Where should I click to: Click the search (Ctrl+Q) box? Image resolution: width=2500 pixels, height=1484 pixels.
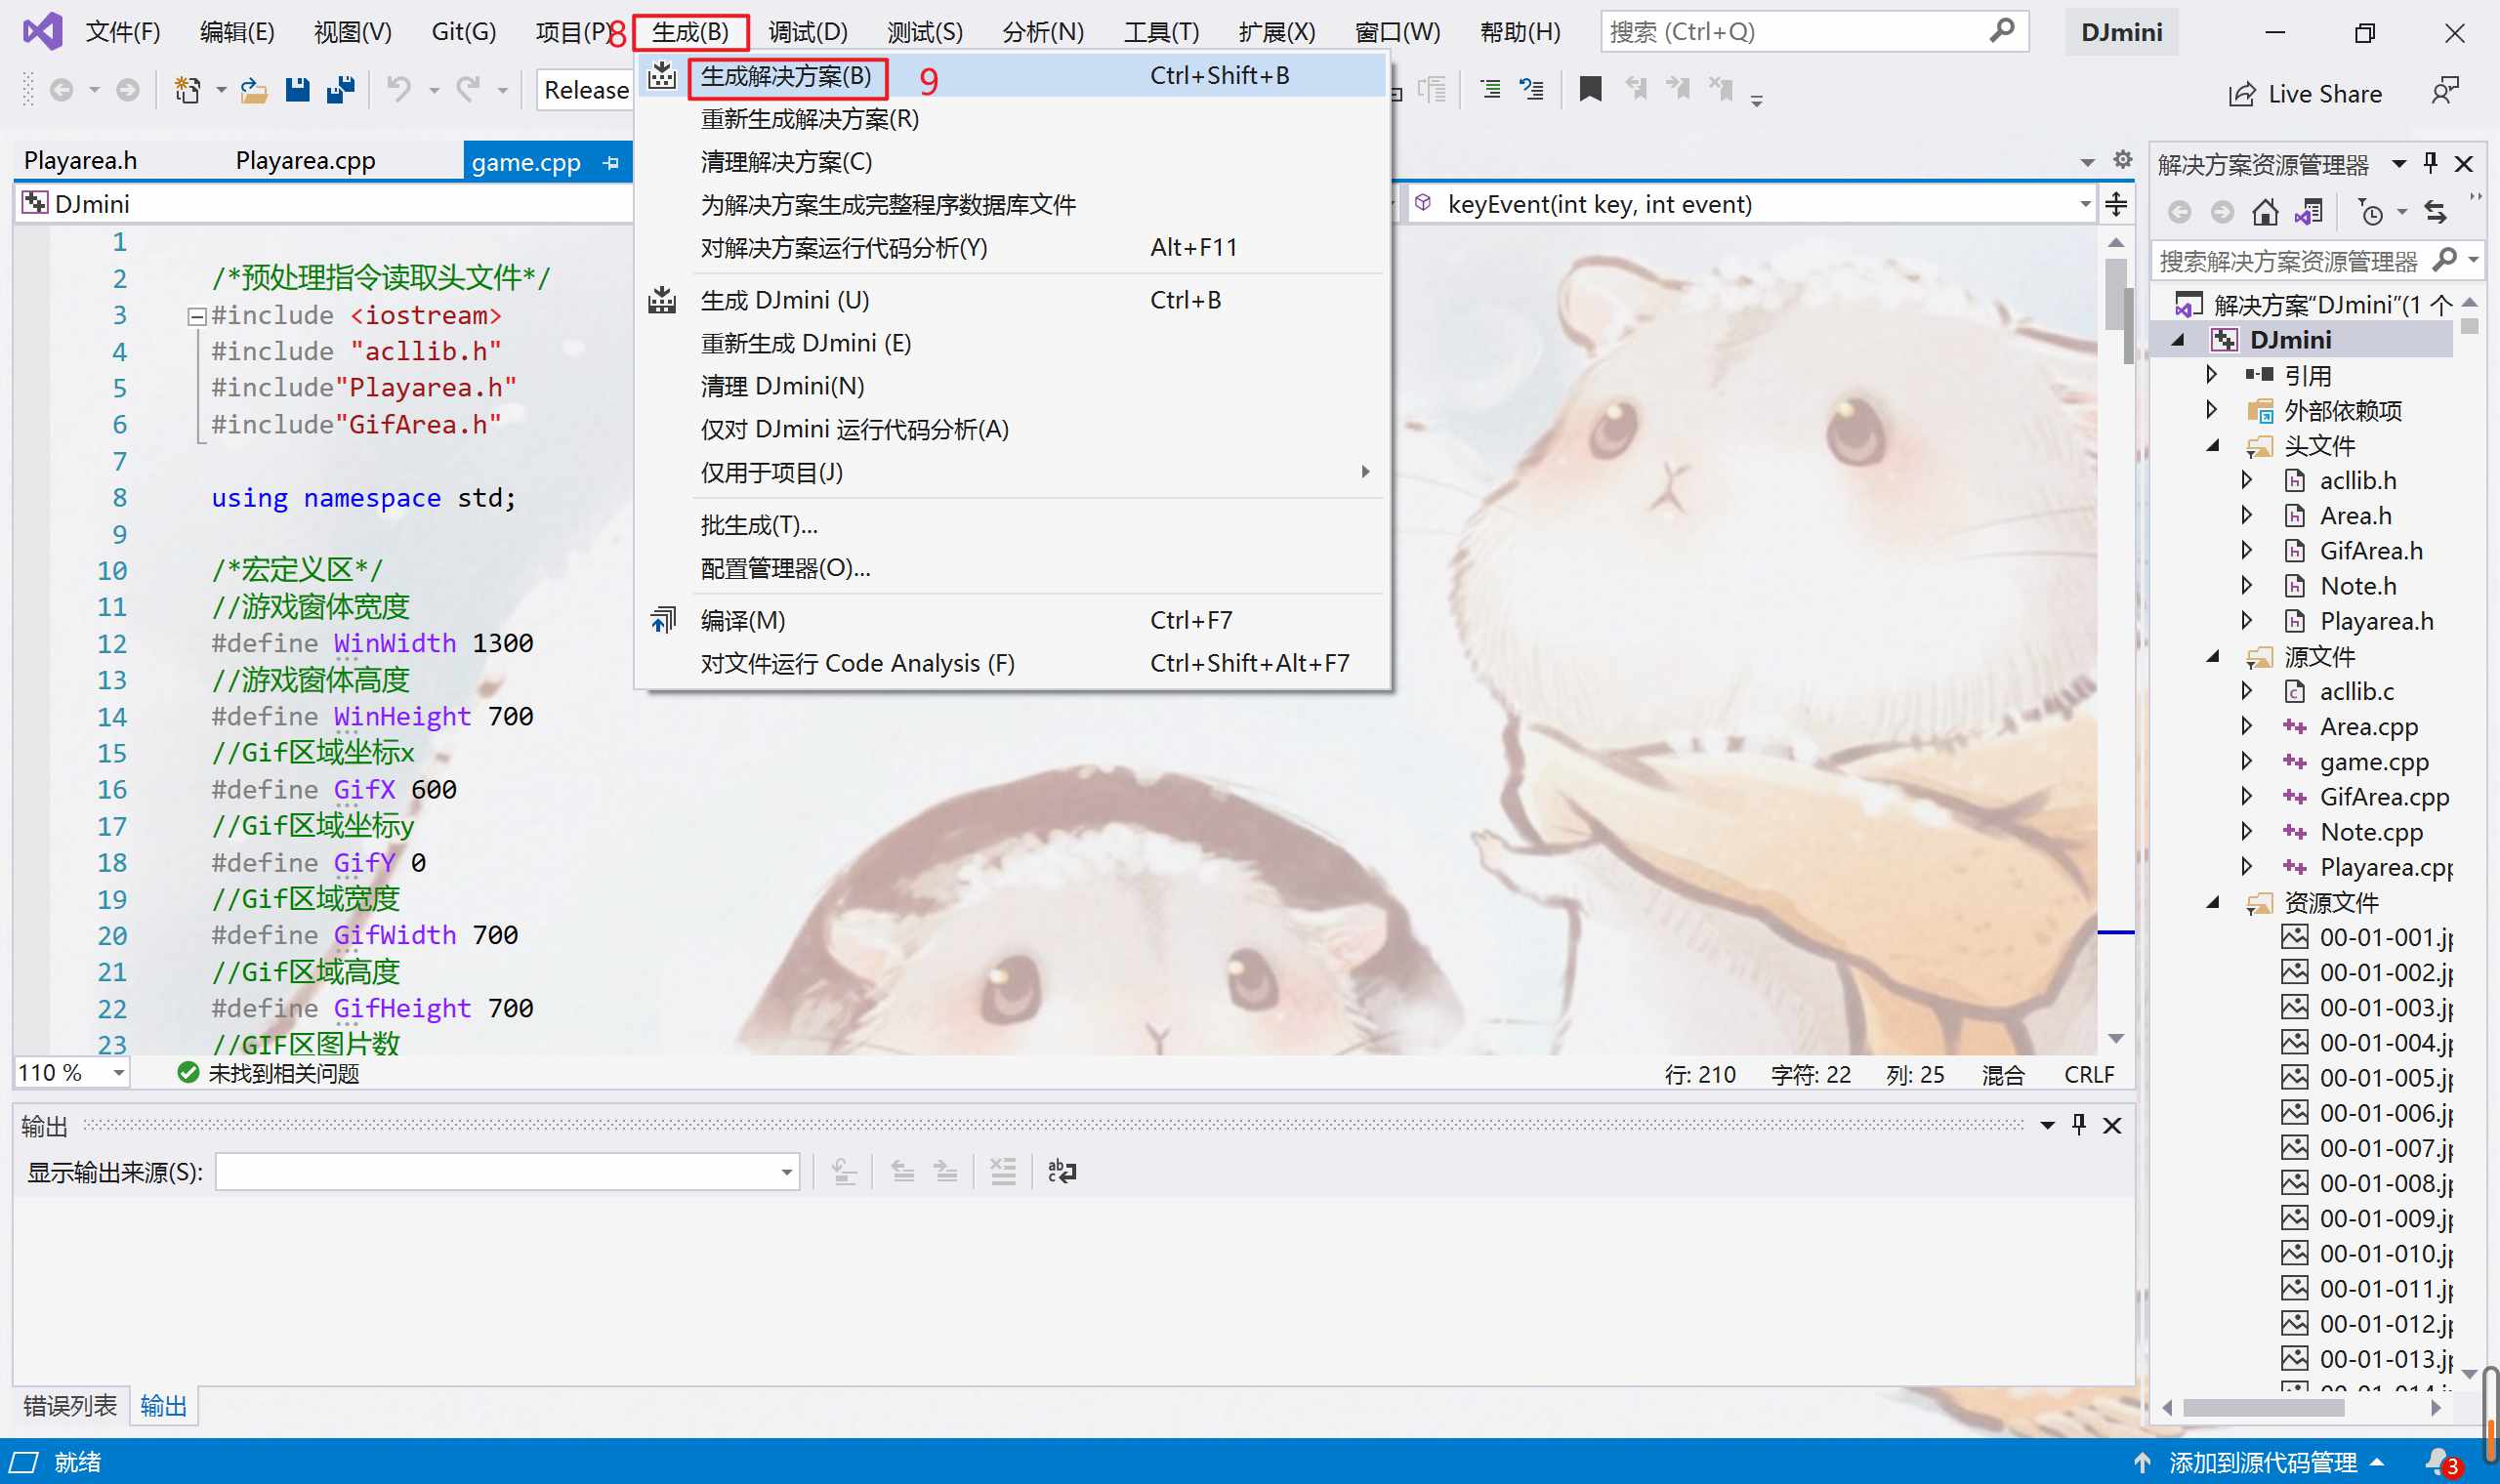[x=1814, y=32]
